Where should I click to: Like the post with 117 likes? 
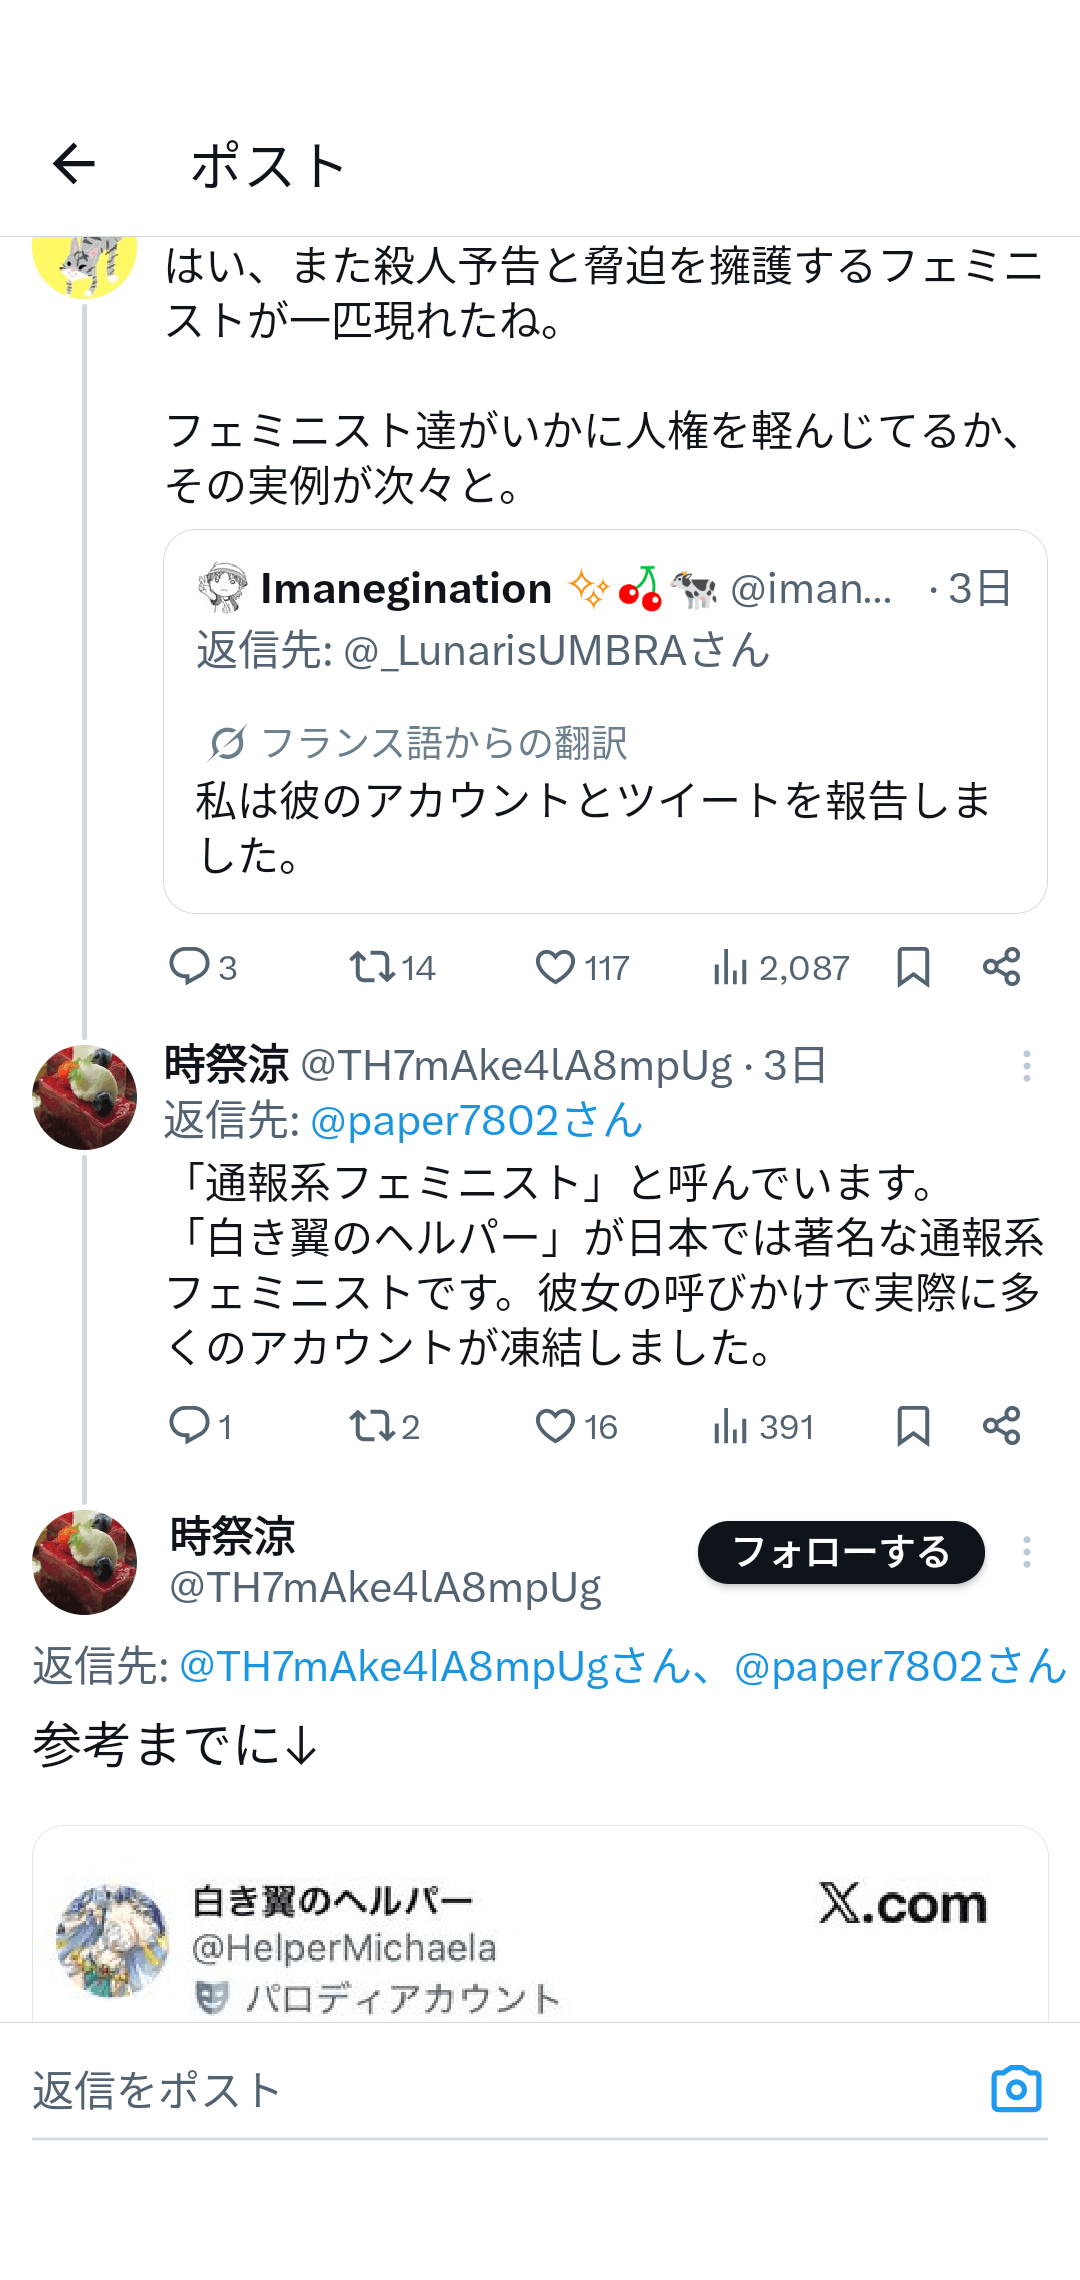[x=555, y=967]
